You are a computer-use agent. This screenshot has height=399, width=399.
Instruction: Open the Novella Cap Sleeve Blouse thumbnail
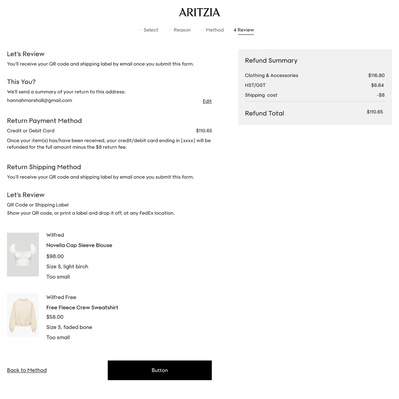pyautogui.click(x=23, y=254)
